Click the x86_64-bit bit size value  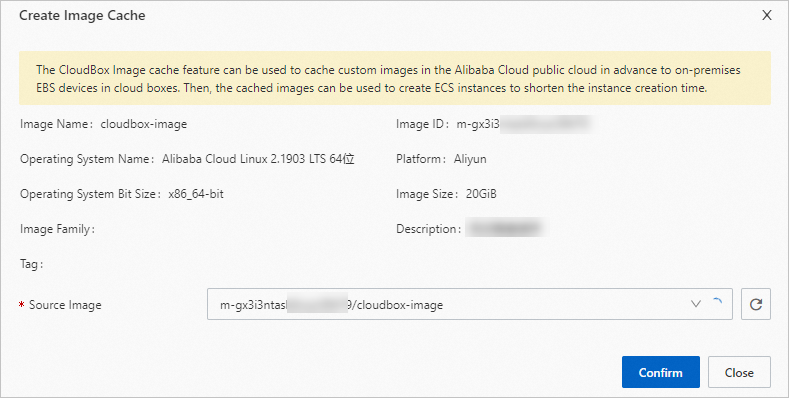(x=196, y=194)
